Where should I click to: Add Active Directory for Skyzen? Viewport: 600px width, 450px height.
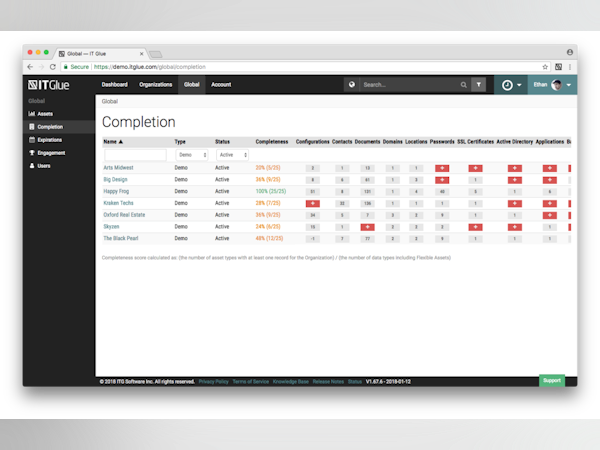[x=515, y=227]
